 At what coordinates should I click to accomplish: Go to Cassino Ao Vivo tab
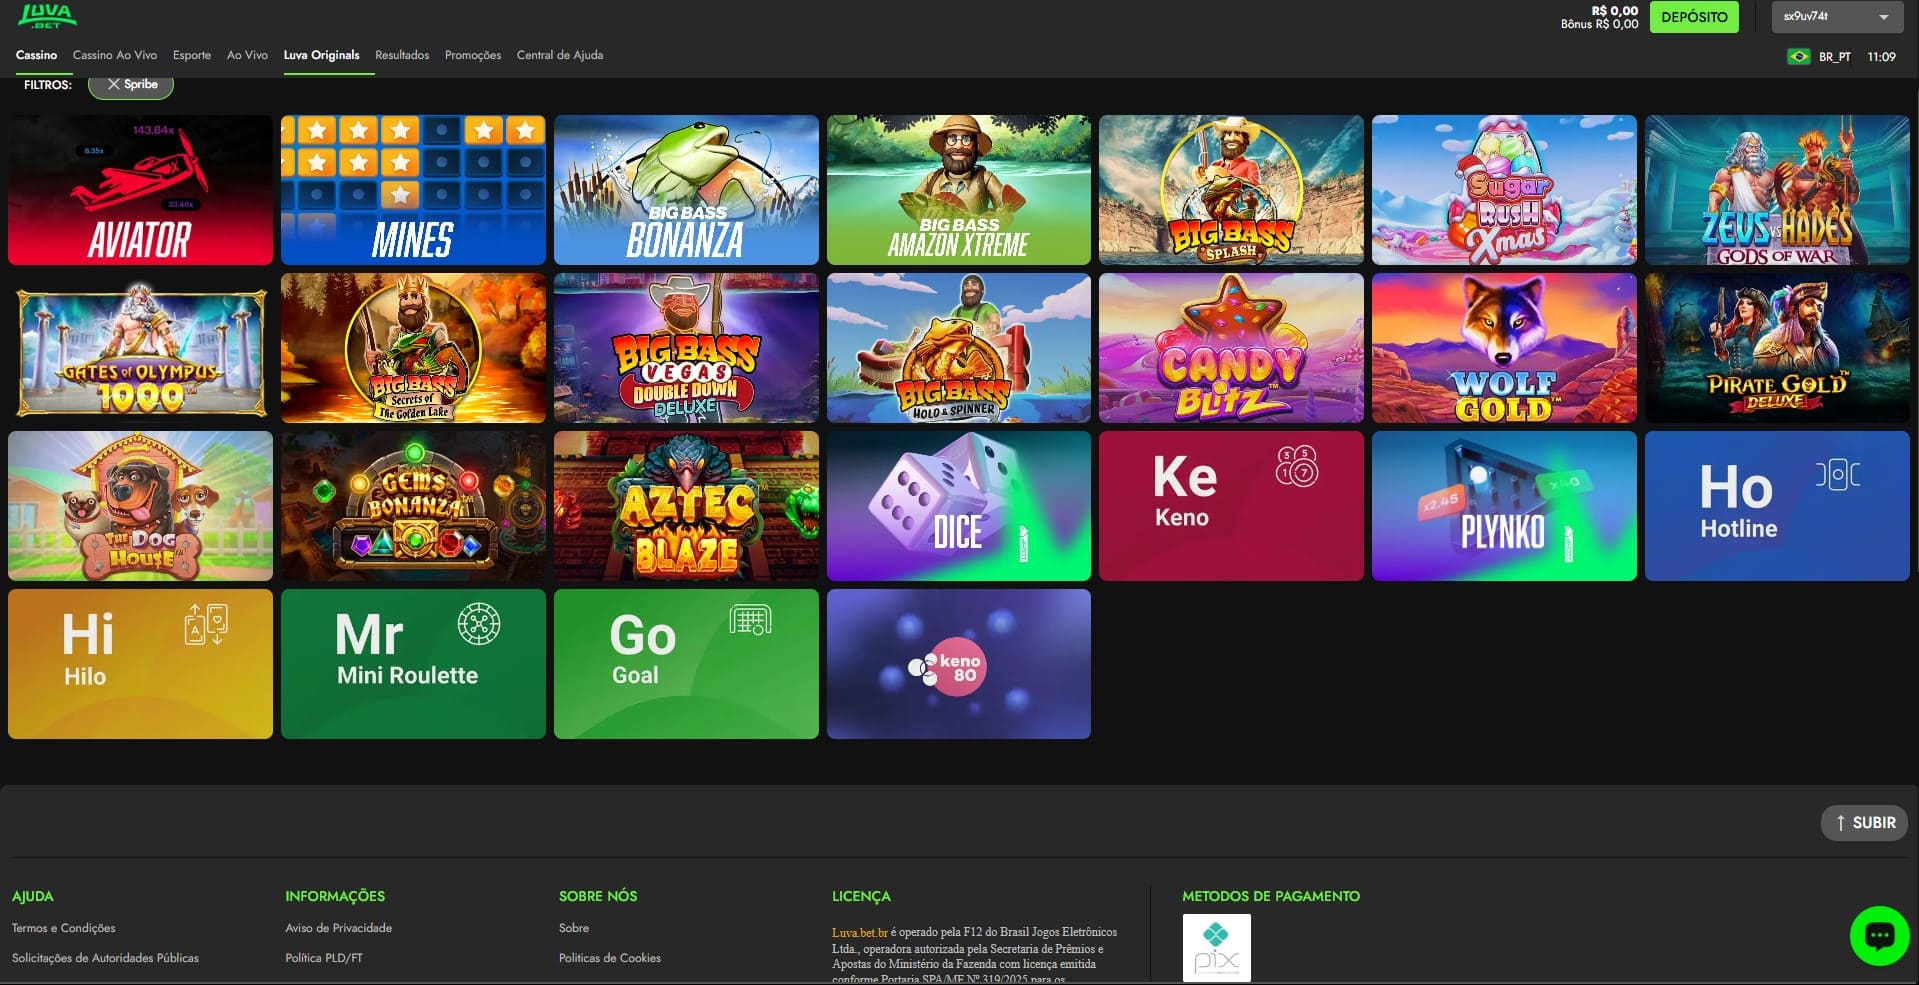(115, 55)
